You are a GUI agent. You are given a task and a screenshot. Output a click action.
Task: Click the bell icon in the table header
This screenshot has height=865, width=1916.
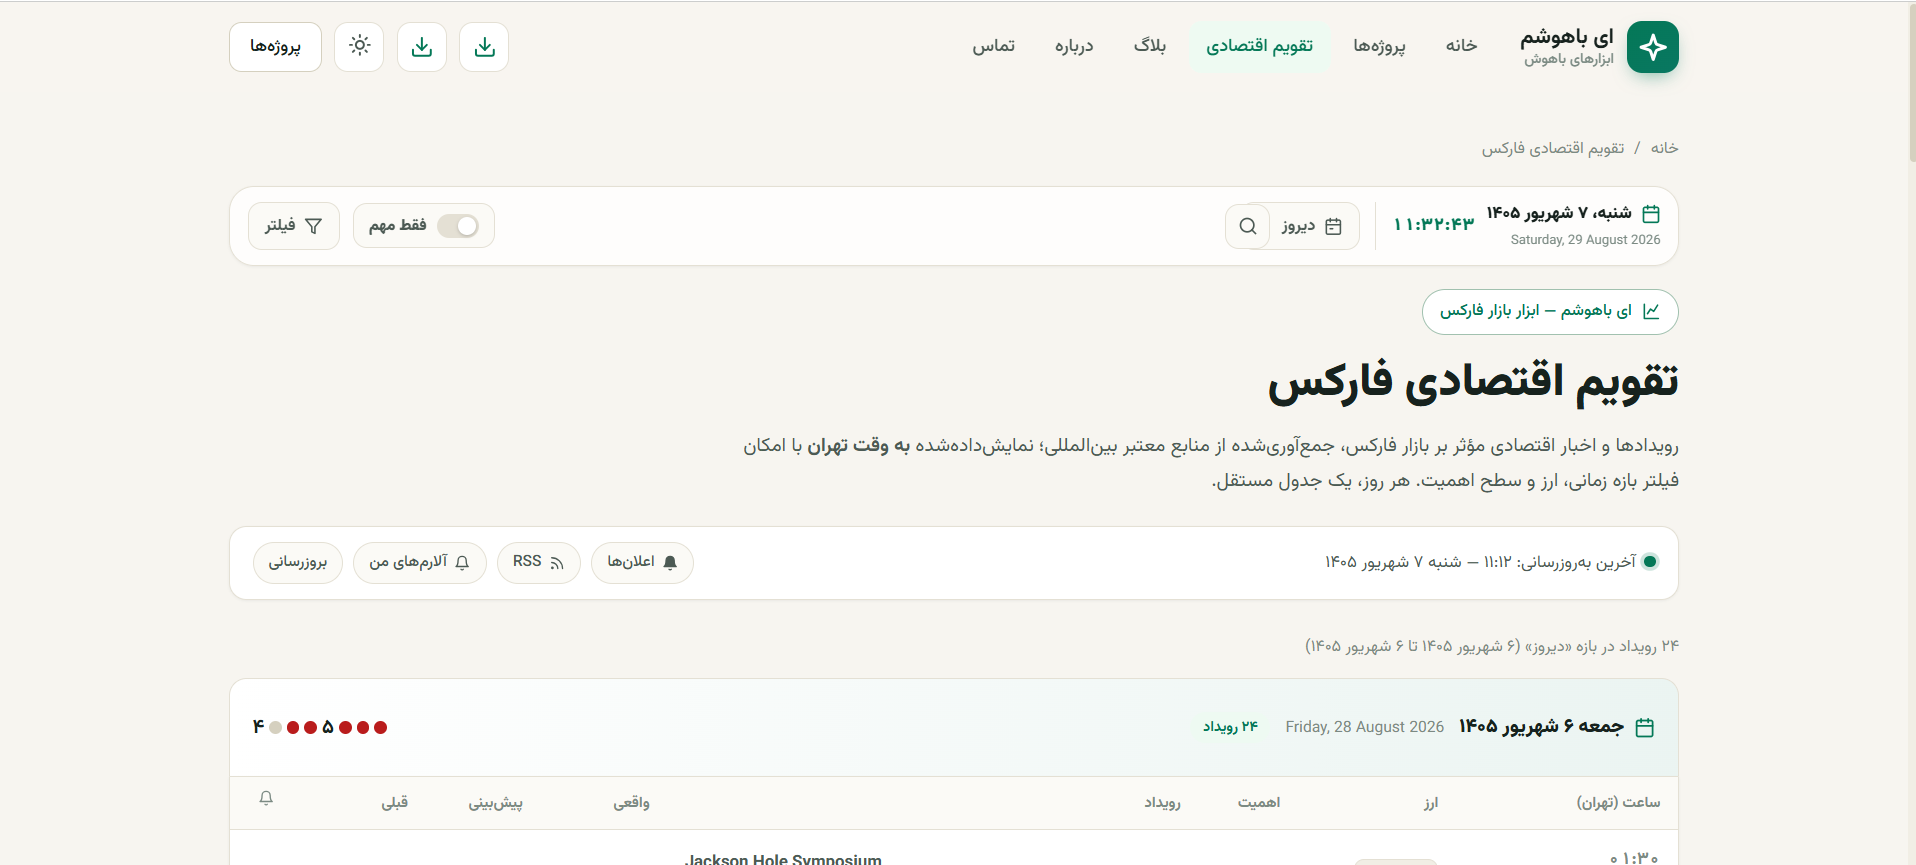pyautogui.click(x=266, y=798)
